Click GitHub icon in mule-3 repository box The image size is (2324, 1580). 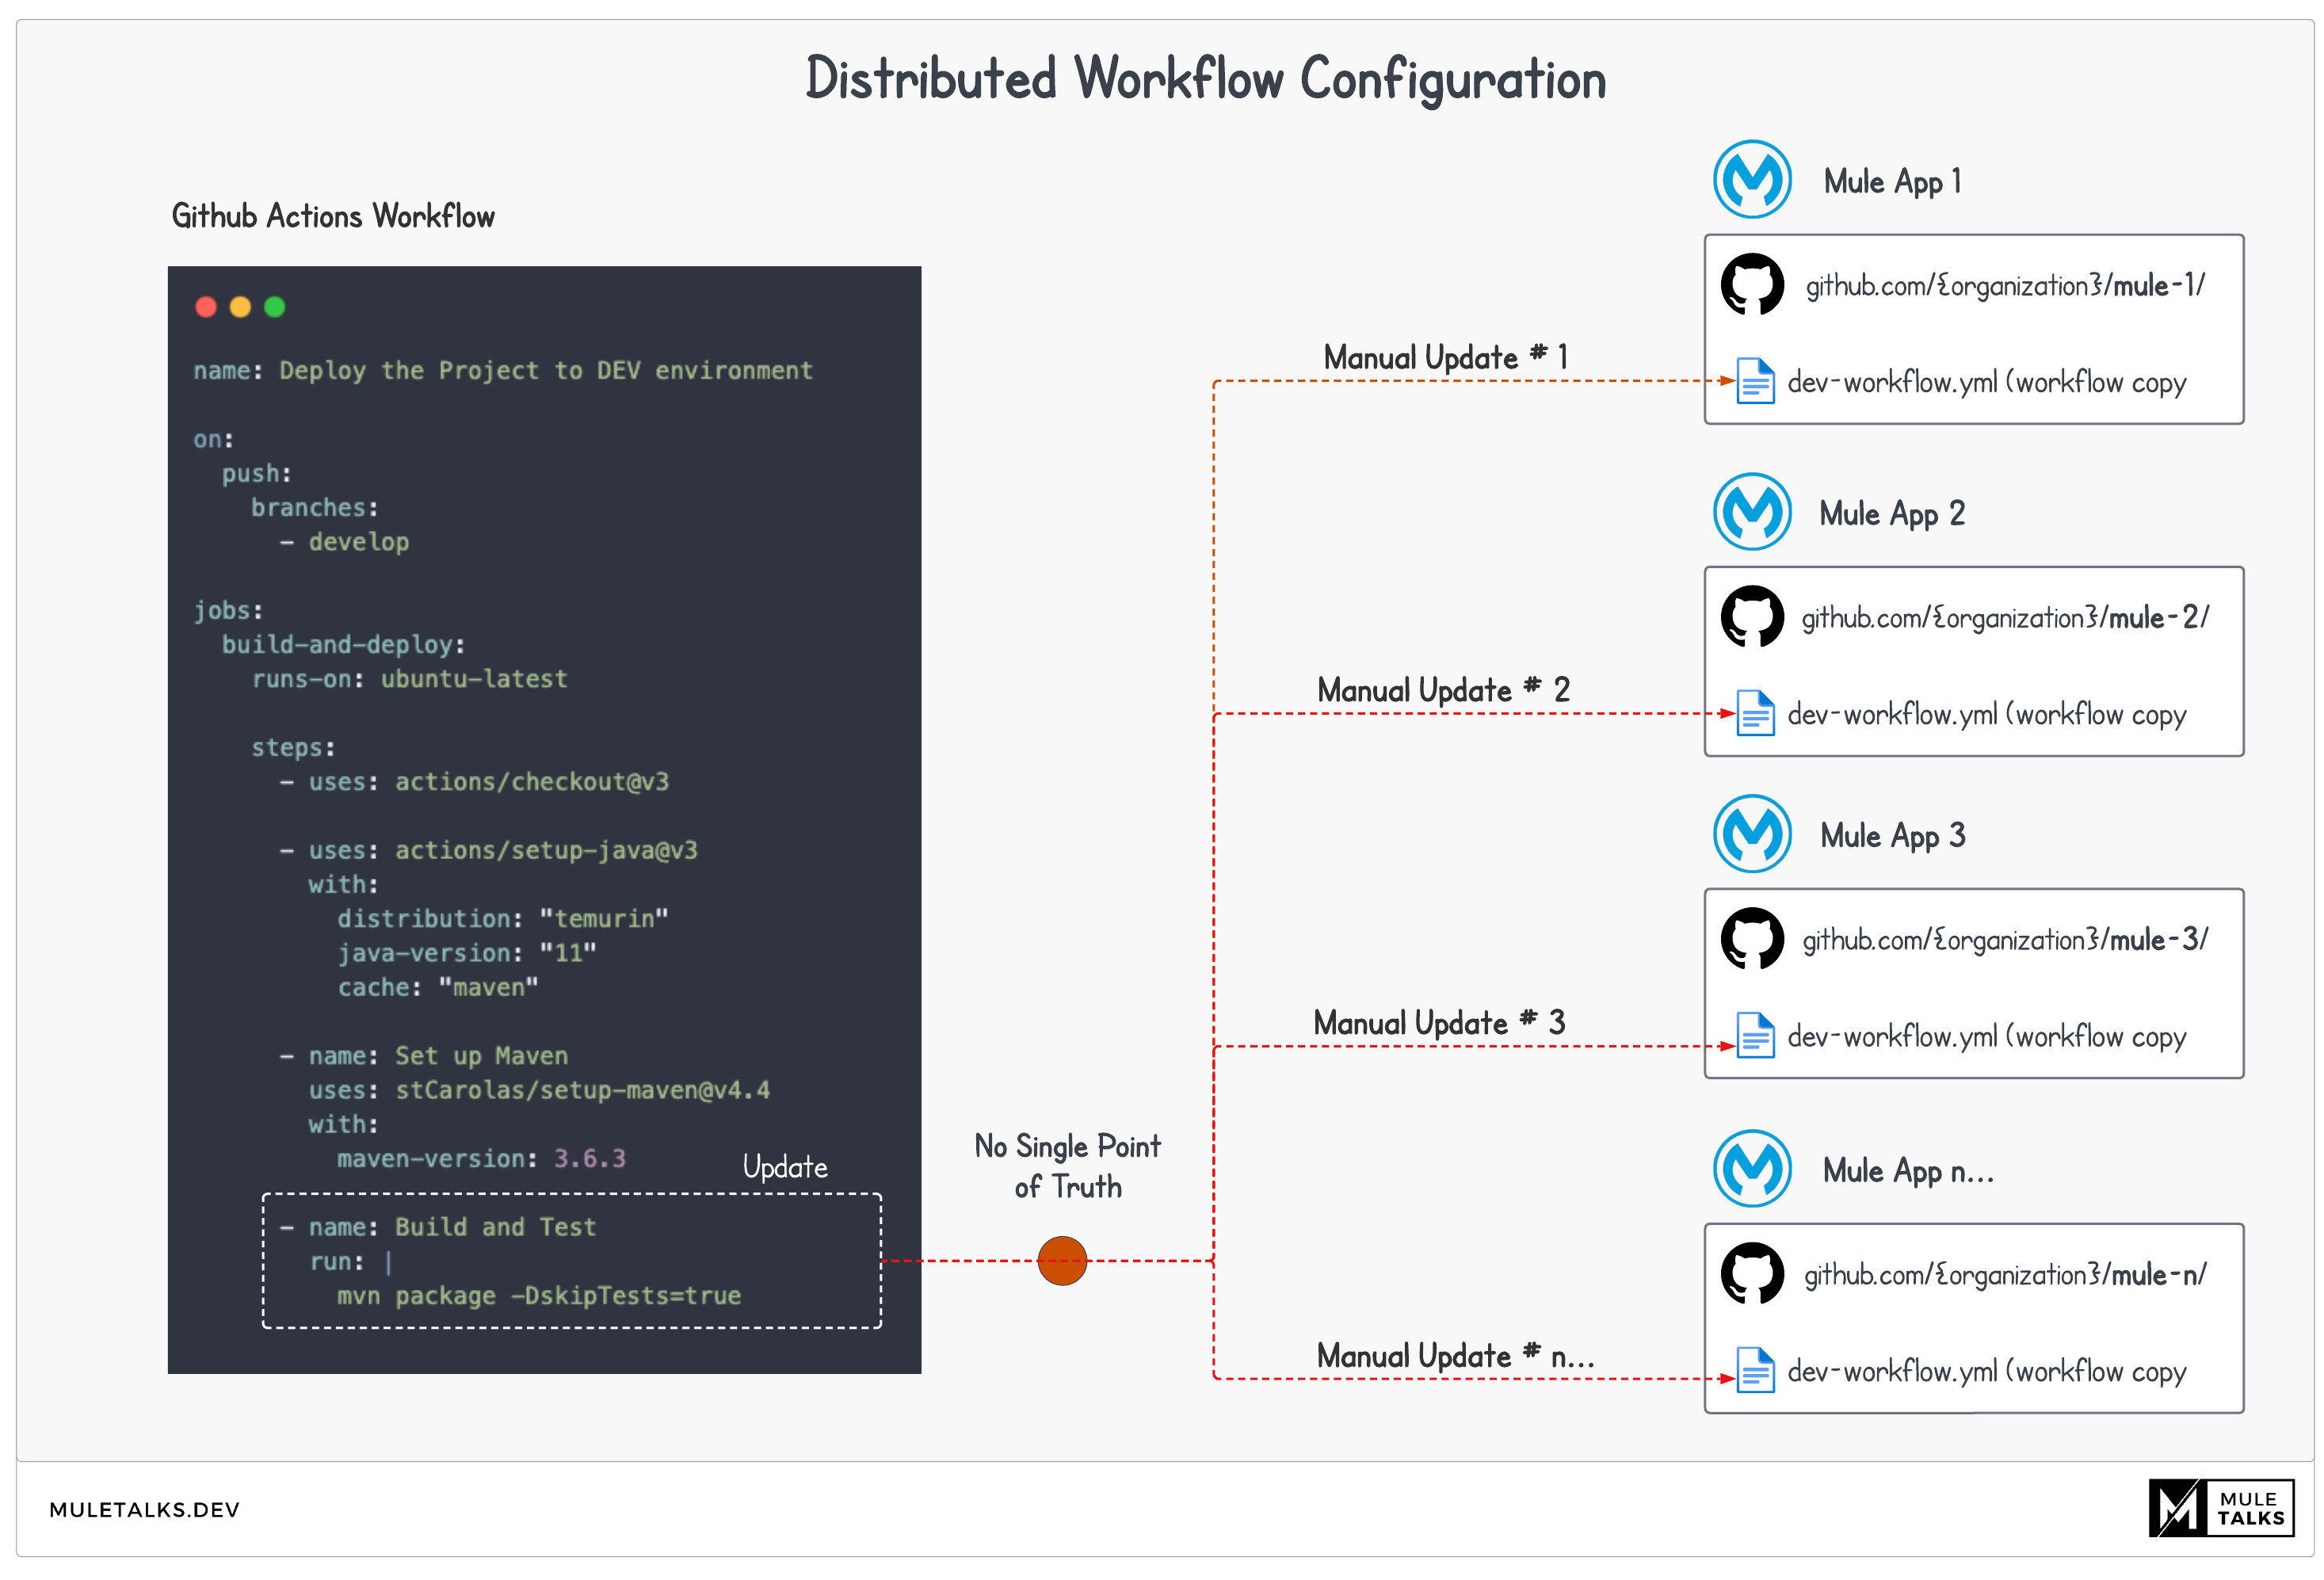[x=1752, y=938]
